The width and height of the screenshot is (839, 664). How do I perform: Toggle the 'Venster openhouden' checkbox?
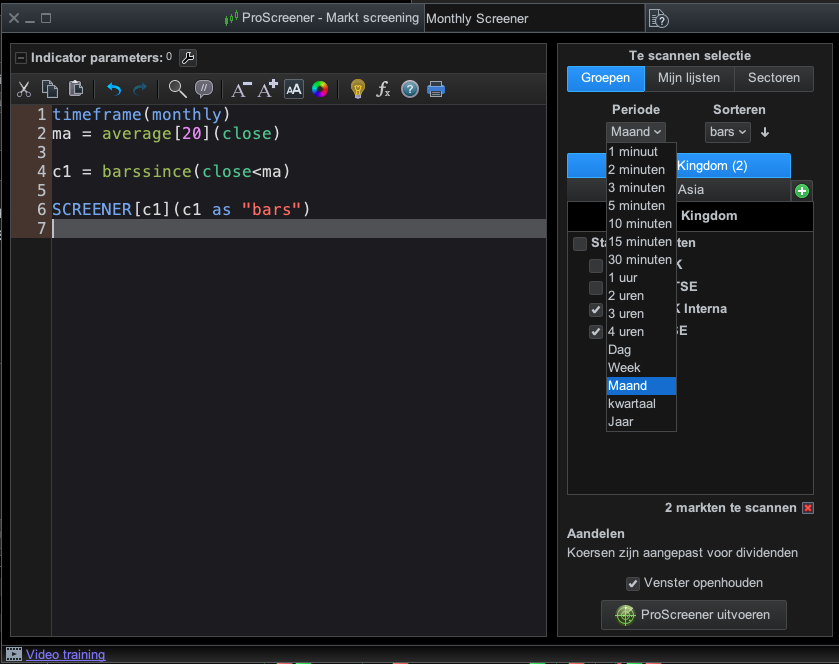tap(632, 584)
